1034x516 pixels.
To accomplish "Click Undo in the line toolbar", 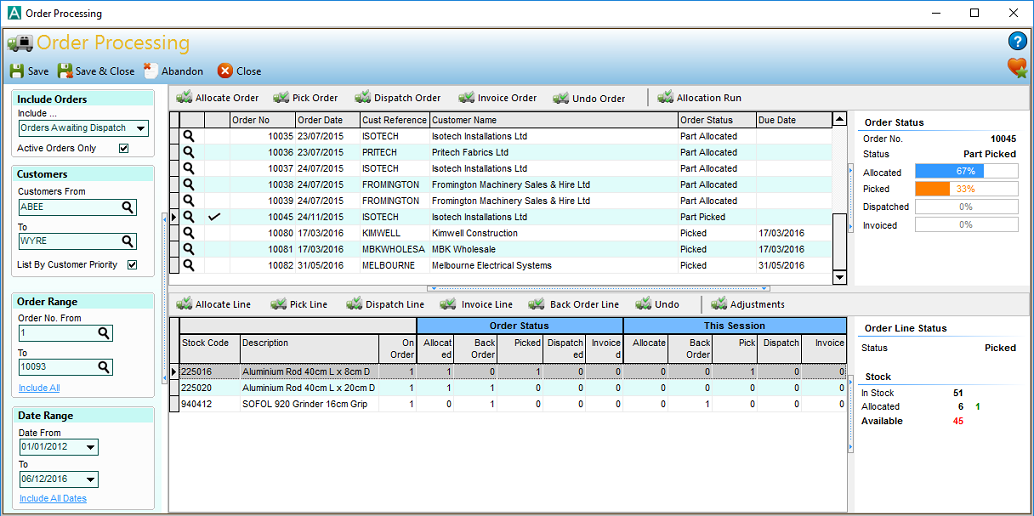I will click(x=657, y=304).
